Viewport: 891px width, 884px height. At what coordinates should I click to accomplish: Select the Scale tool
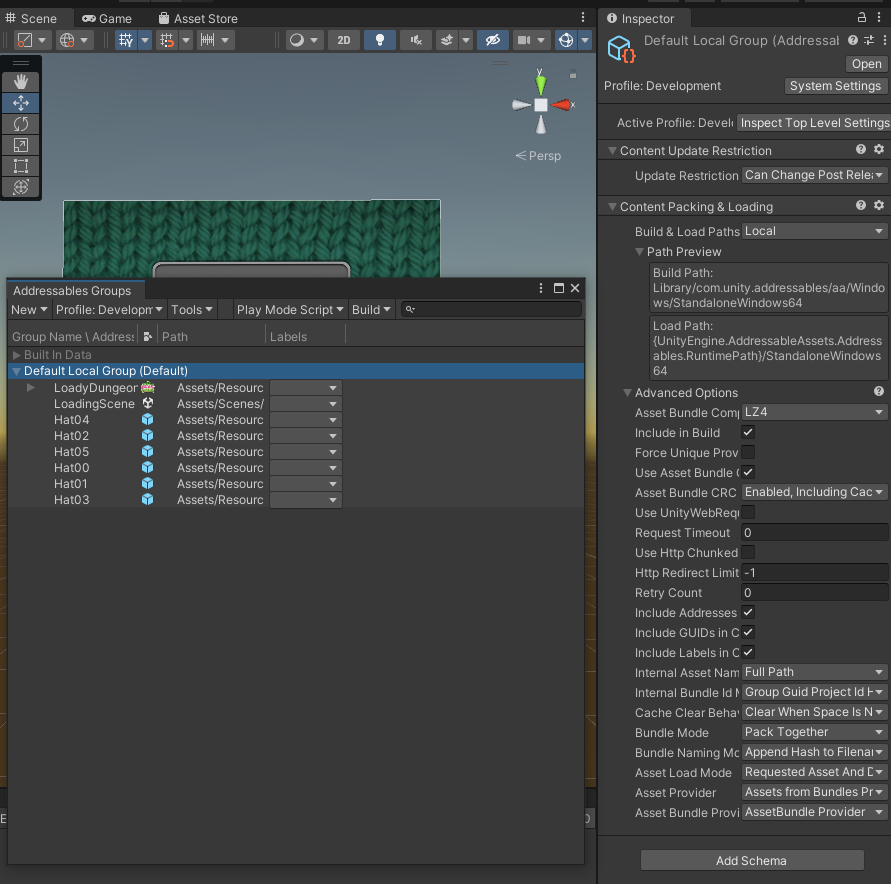click(21, 145)
